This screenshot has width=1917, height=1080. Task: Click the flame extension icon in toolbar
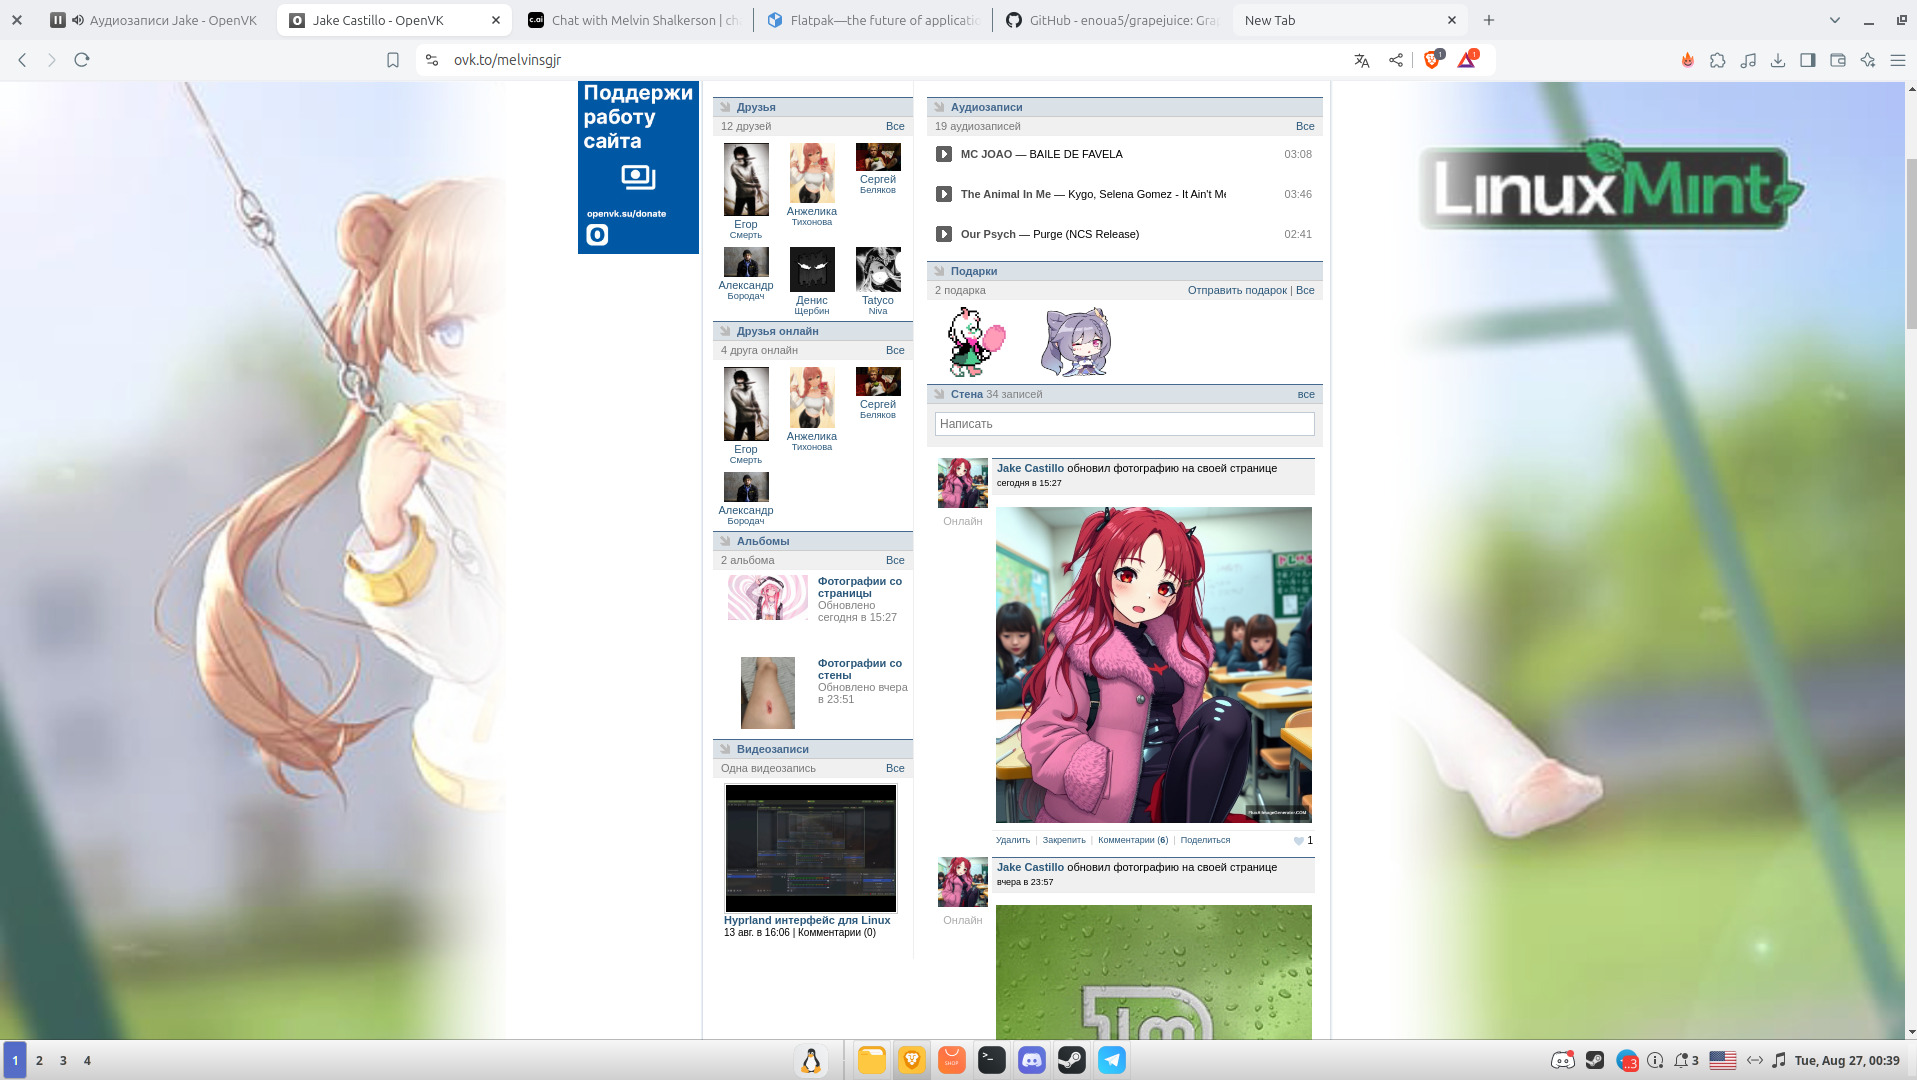point(1687,60)
